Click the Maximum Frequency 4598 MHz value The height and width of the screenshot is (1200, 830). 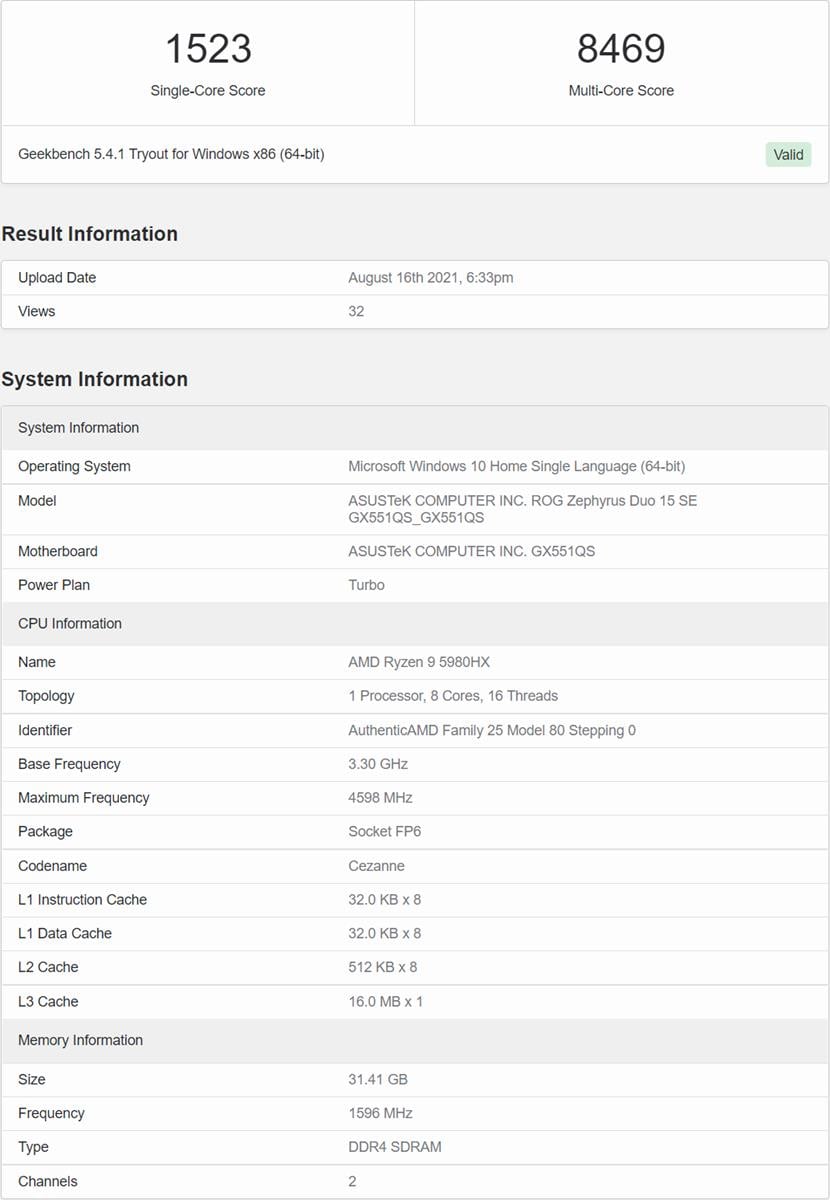click(x=380, y=798)
